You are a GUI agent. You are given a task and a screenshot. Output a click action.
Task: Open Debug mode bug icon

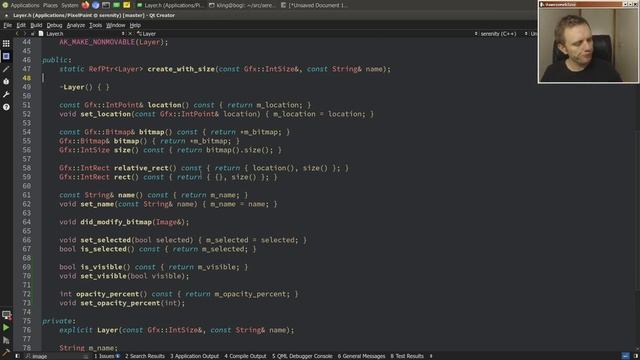pos(6,82)
